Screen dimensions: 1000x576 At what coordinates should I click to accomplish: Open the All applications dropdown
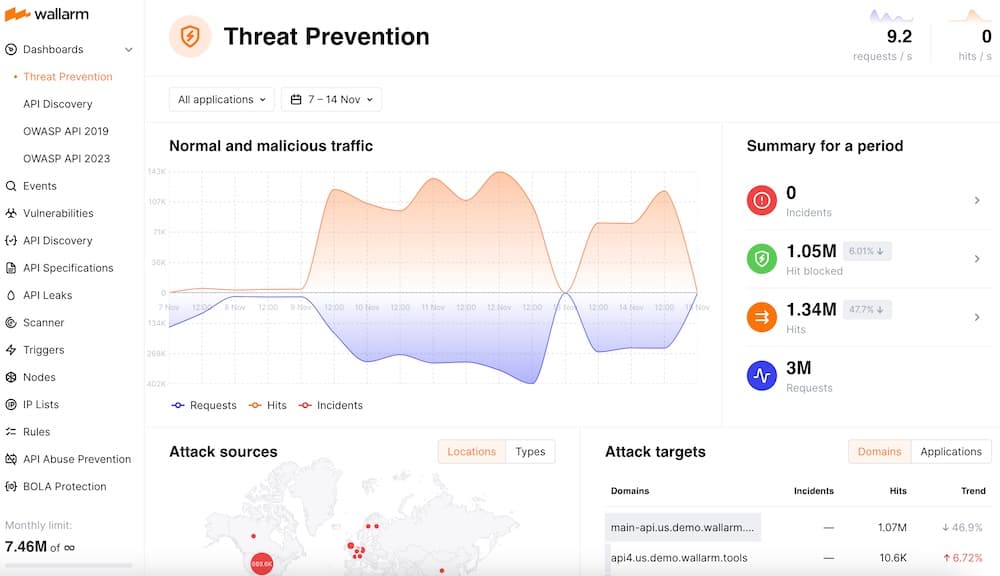(221, 99)
